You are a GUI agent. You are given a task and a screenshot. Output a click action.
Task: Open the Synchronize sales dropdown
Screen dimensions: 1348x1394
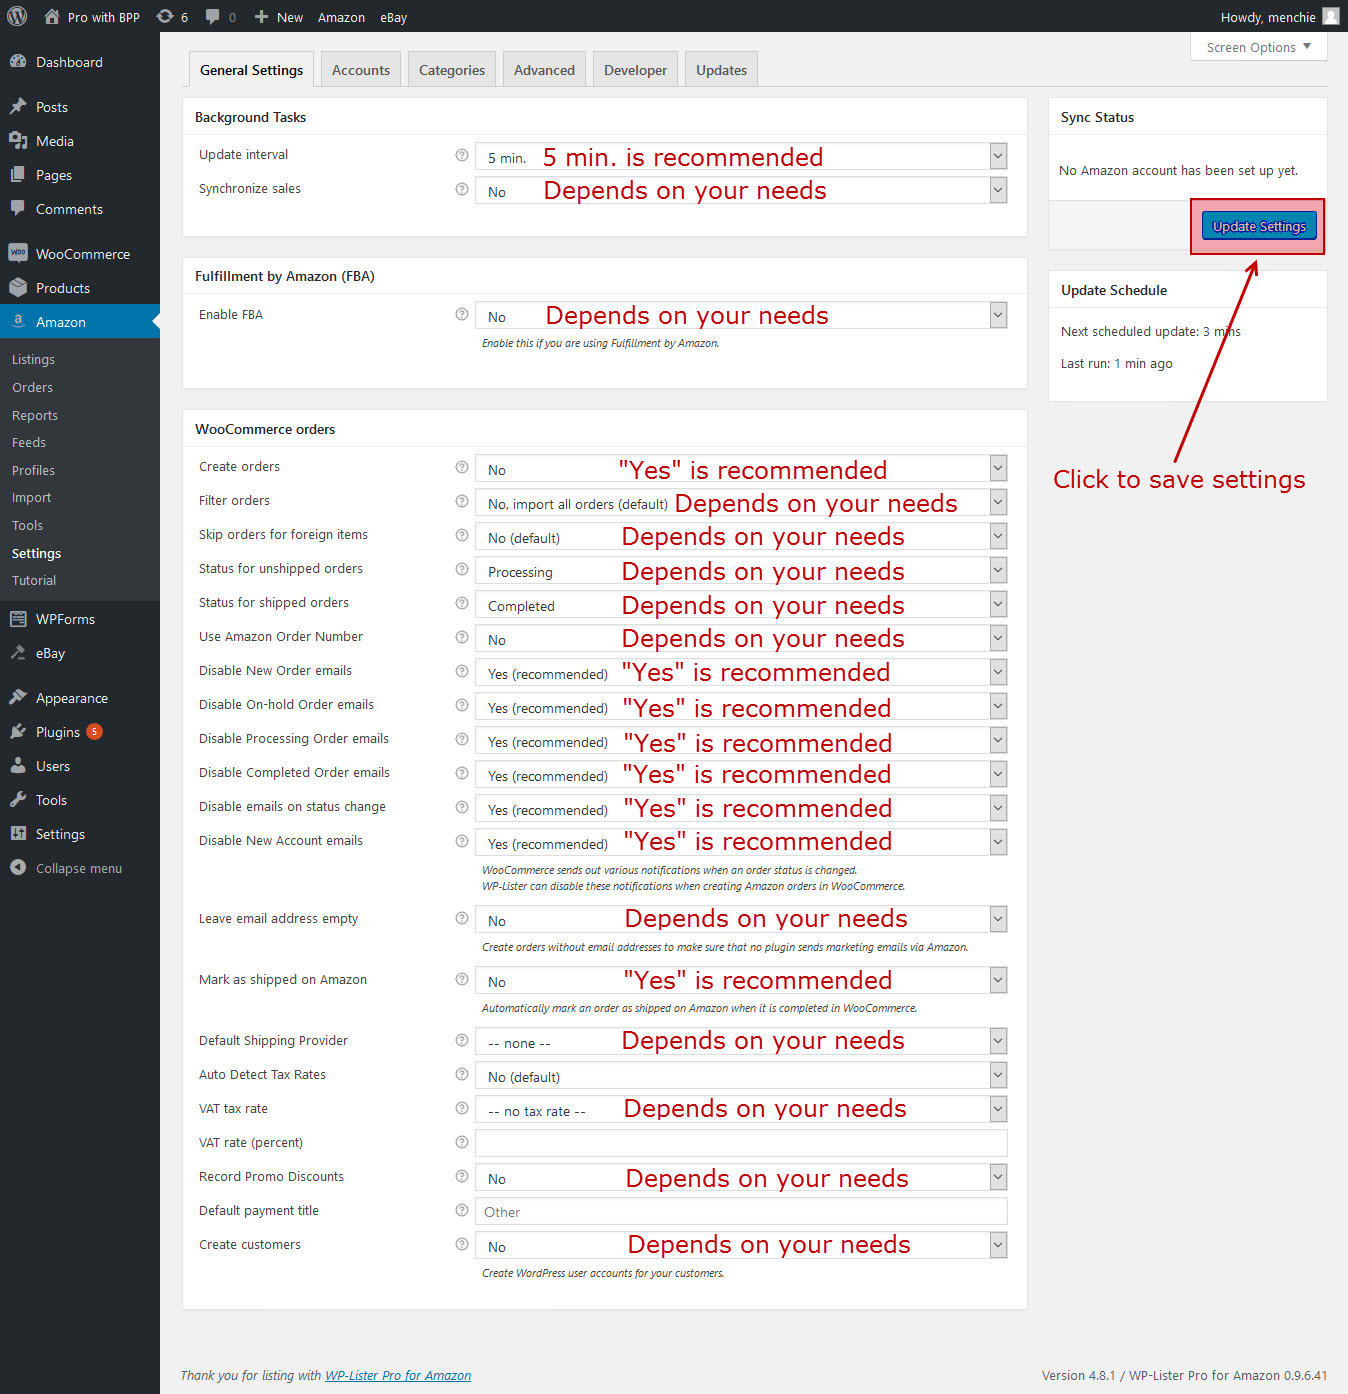click(741, 190)
